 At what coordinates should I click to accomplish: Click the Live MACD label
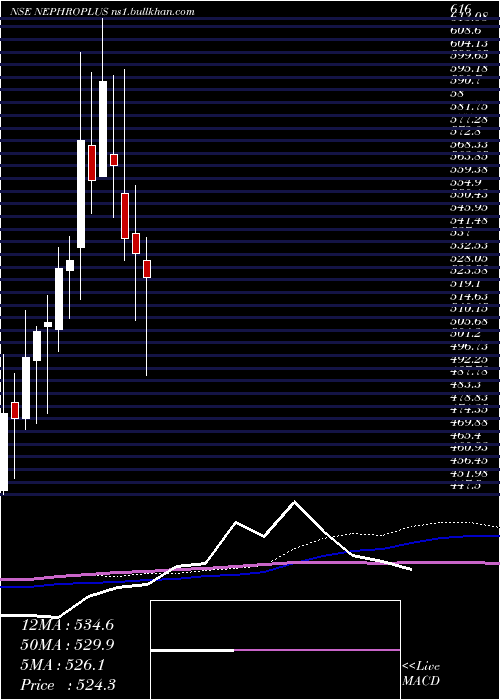421,674
